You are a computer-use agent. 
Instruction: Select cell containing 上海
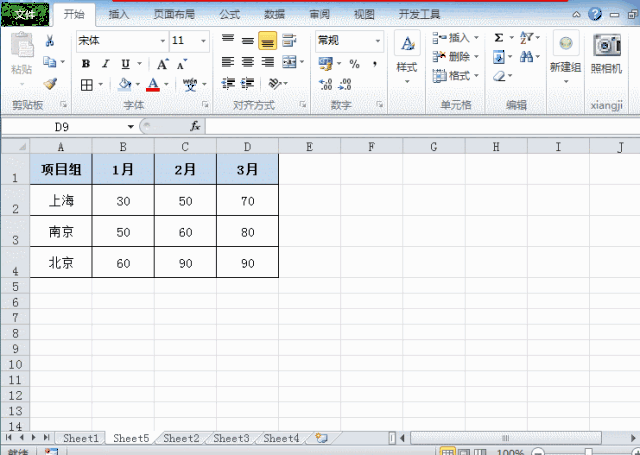pyautogui.click(x=61, y=200)
